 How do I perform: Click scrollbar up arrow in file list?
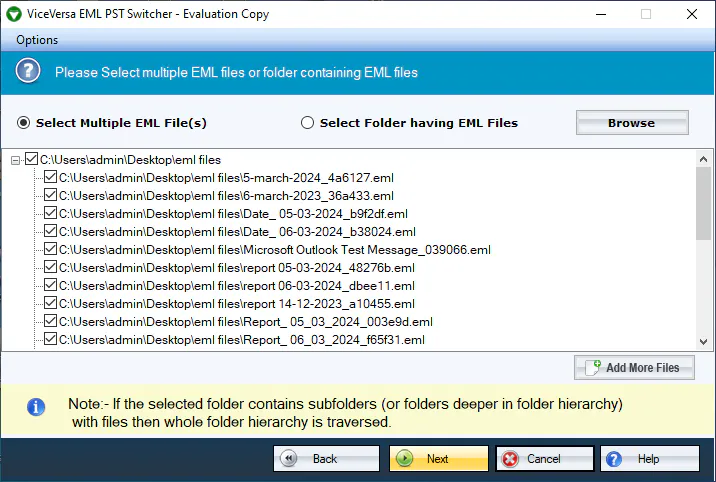tap(703, 159)
